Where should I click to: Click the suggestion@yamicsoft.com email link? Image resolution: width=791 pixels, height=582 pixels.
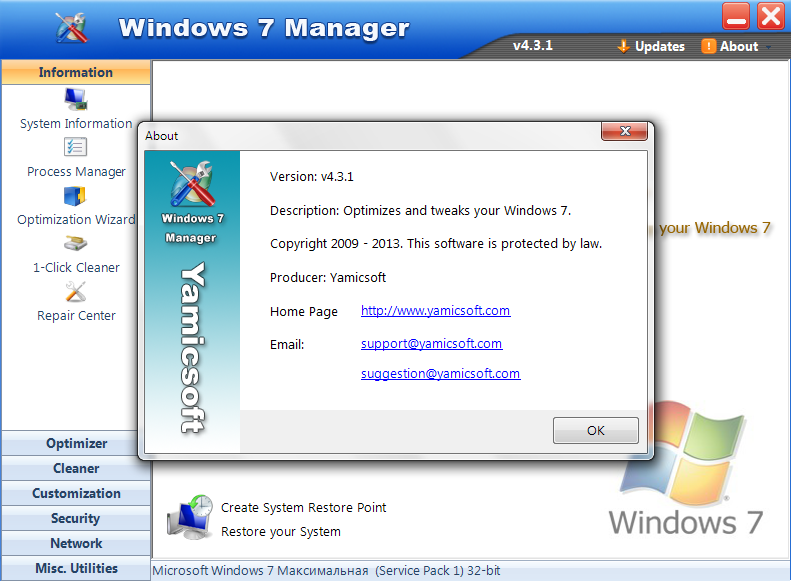pos(440,374)
